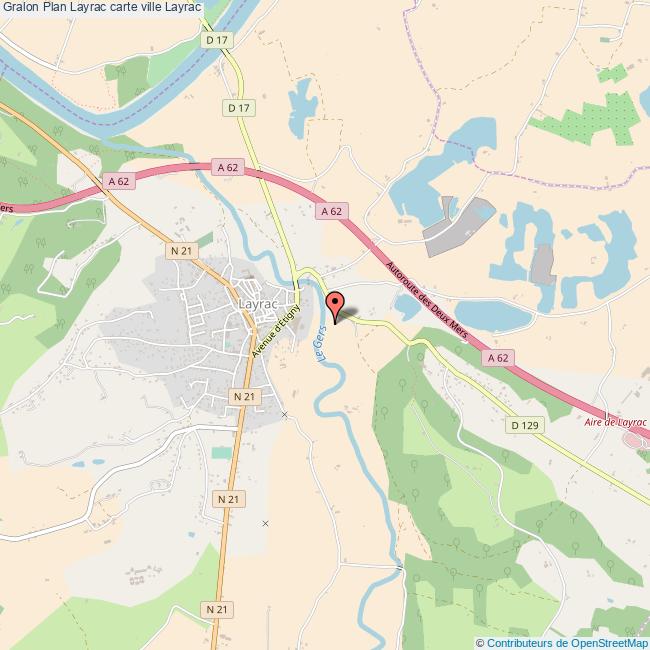Screen dimensions: 650x650
Task: Select the N 21 shield at bottom of map
Action: point(217,609)
